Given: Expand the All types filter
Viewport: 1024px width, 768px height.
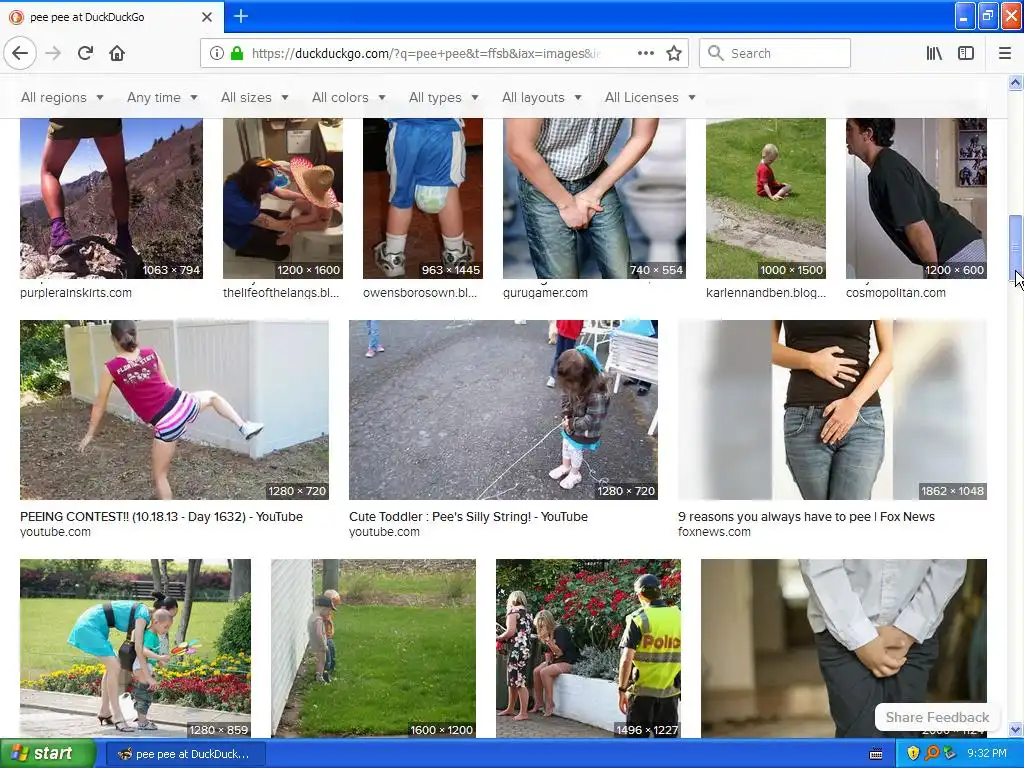Looking at the screenshot, I should click(443, 97).
